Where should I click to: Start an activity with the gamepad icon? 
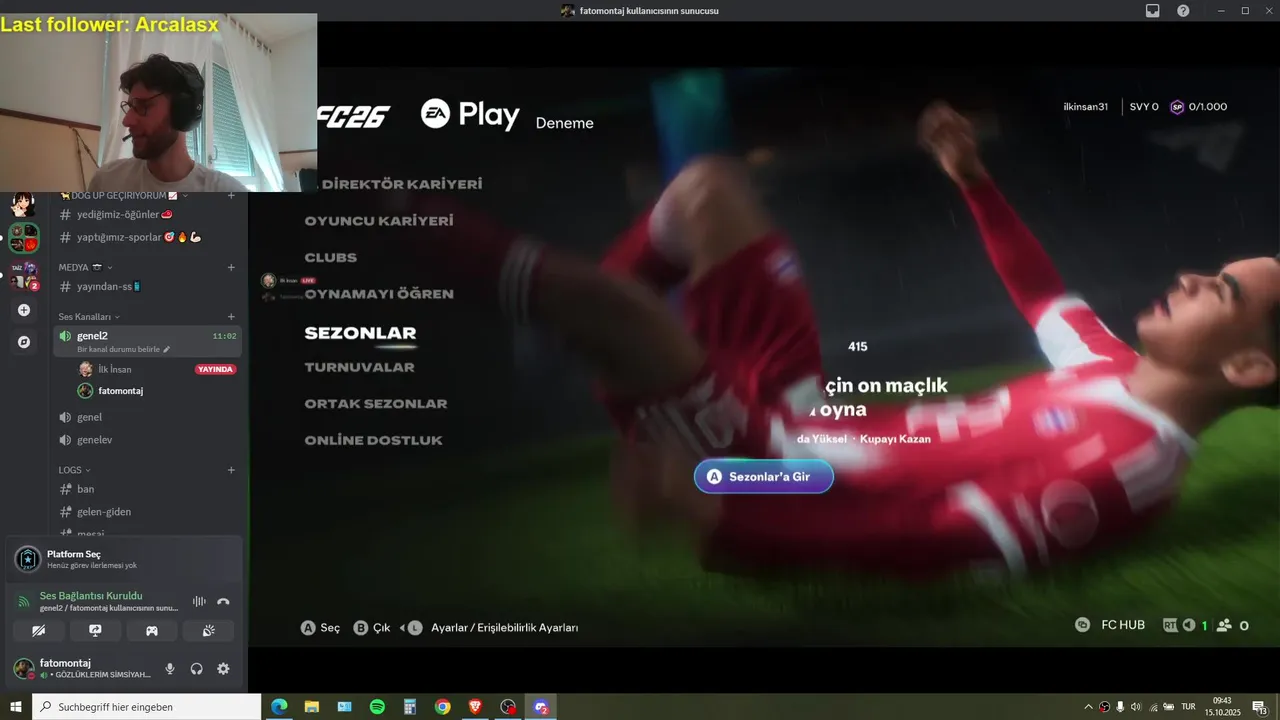pos(152,631)
